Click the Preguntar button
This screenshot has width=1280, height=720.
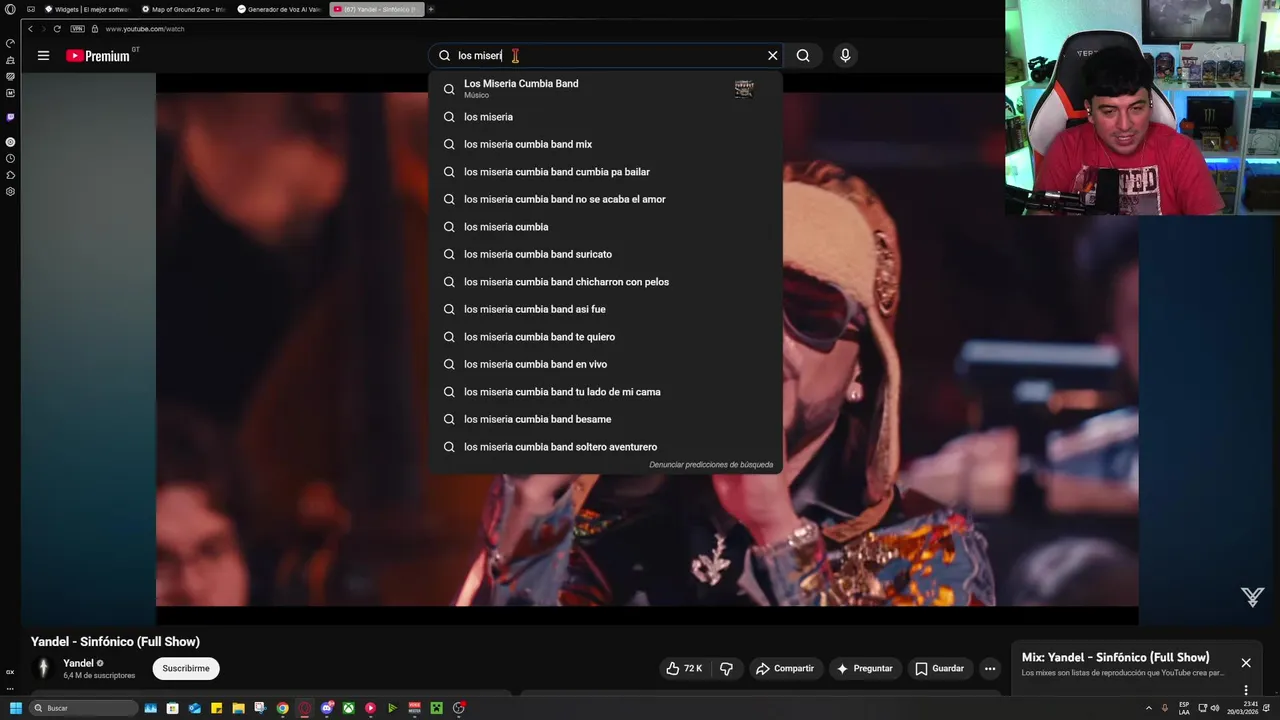864,668
